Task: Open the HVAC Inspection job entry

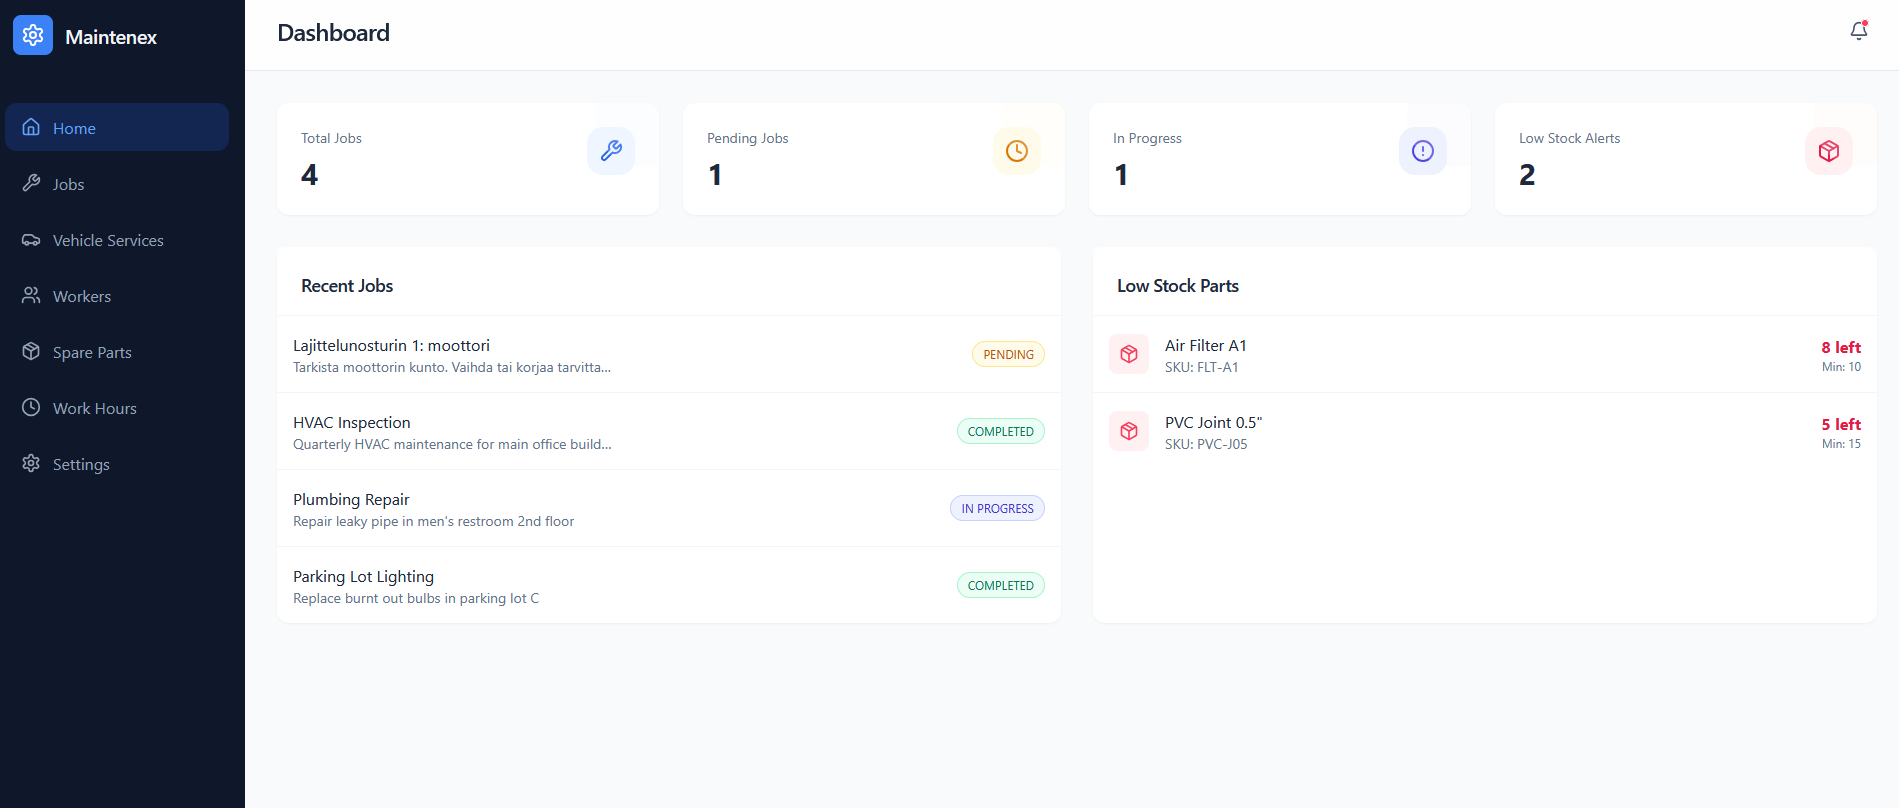Action: click(x=352, y=423)
